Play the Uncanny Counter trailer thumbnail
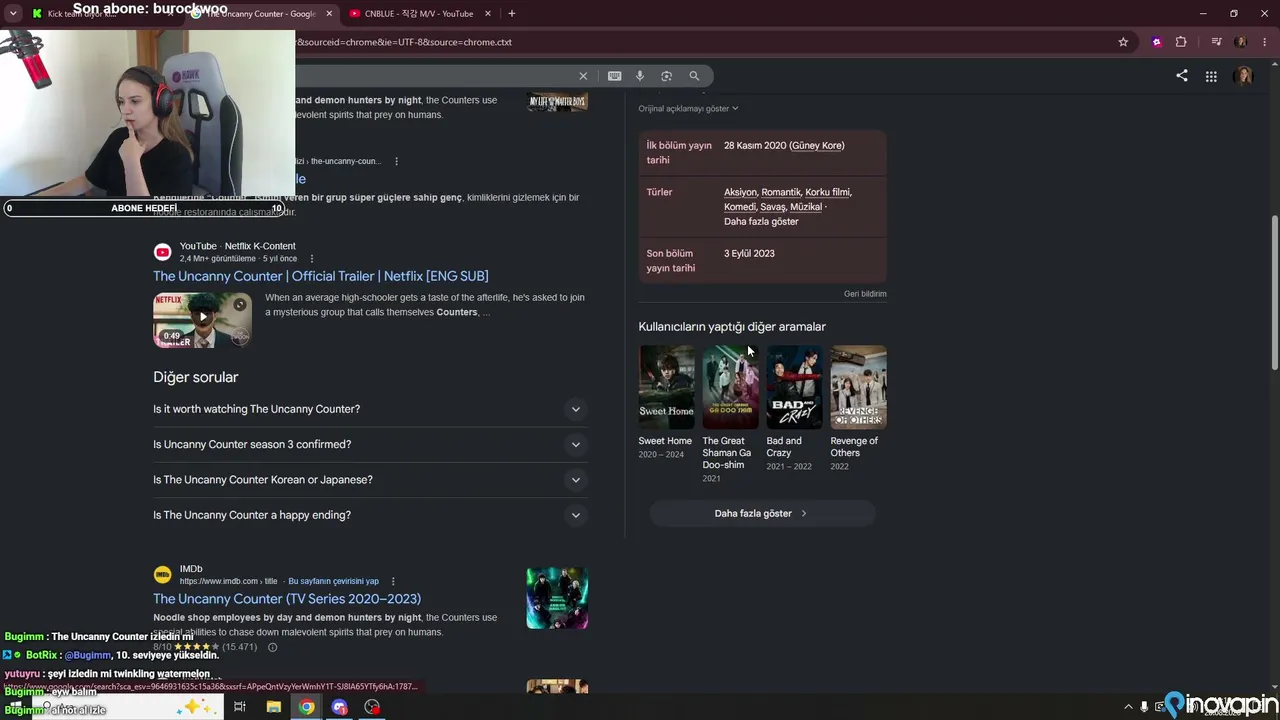This screenshot has height=720, width=1280. click(x=202, y=320)
